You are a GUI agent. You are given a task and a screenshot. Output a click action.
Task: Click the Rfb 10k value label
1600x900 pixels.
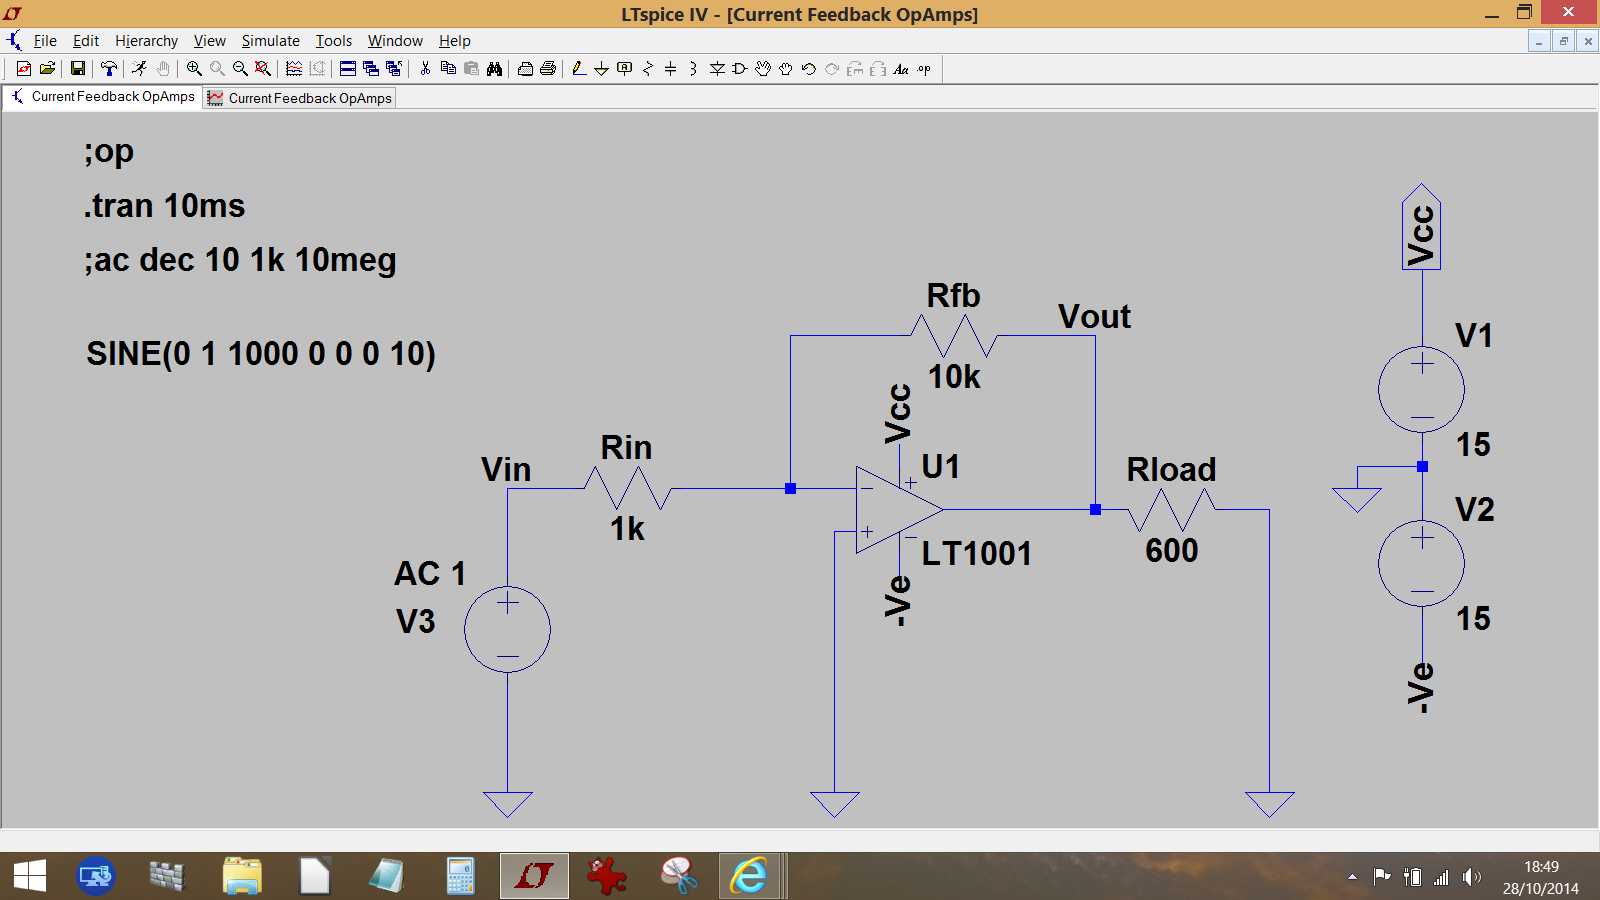(x=954, y=377)
